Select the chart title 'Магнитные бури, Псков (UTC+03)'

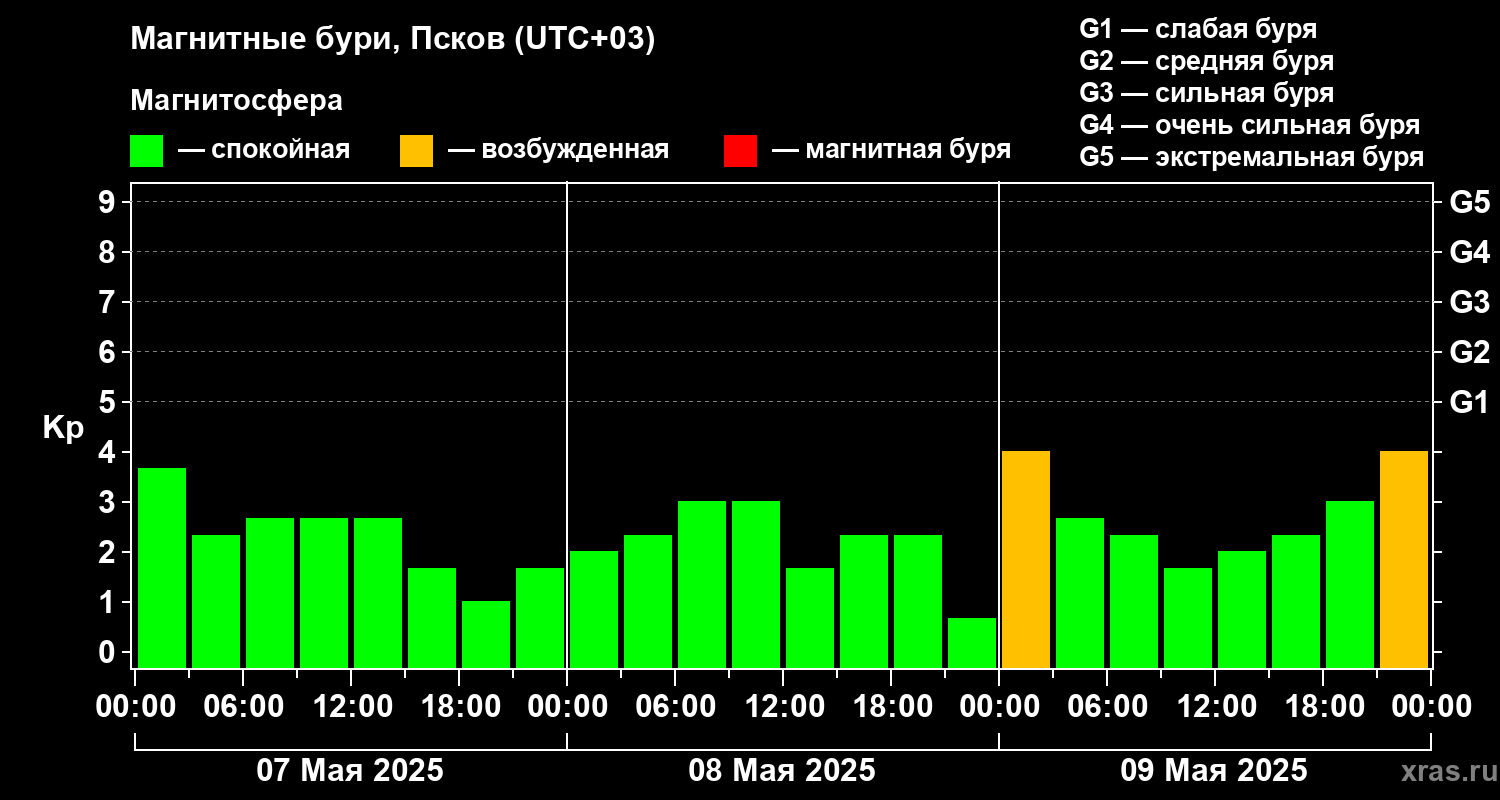pos(393,40)
